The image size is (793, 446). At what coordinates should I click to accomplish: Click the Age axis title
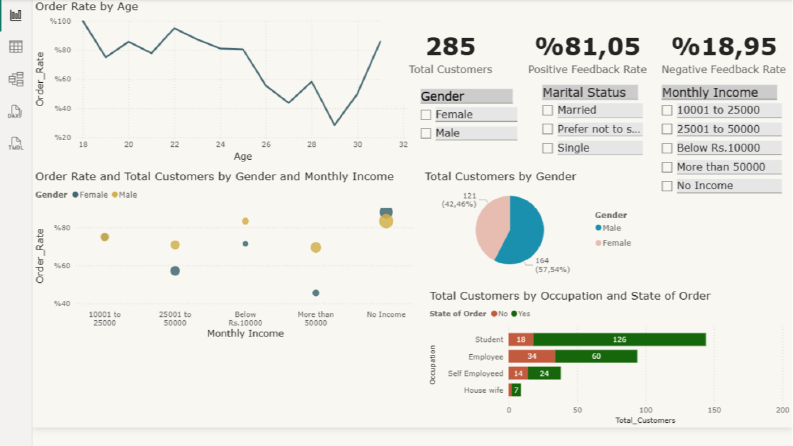coord(243,157)
